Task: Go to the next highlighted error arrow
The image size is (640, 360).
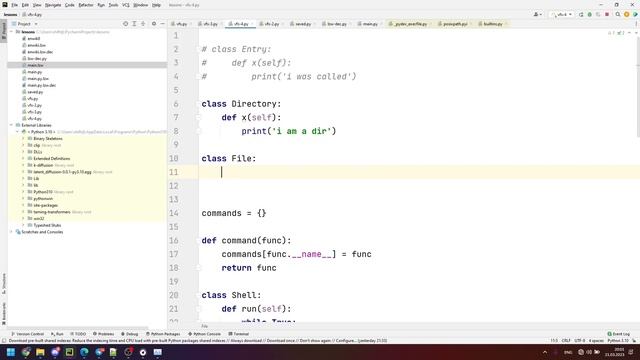Action: 636,33
